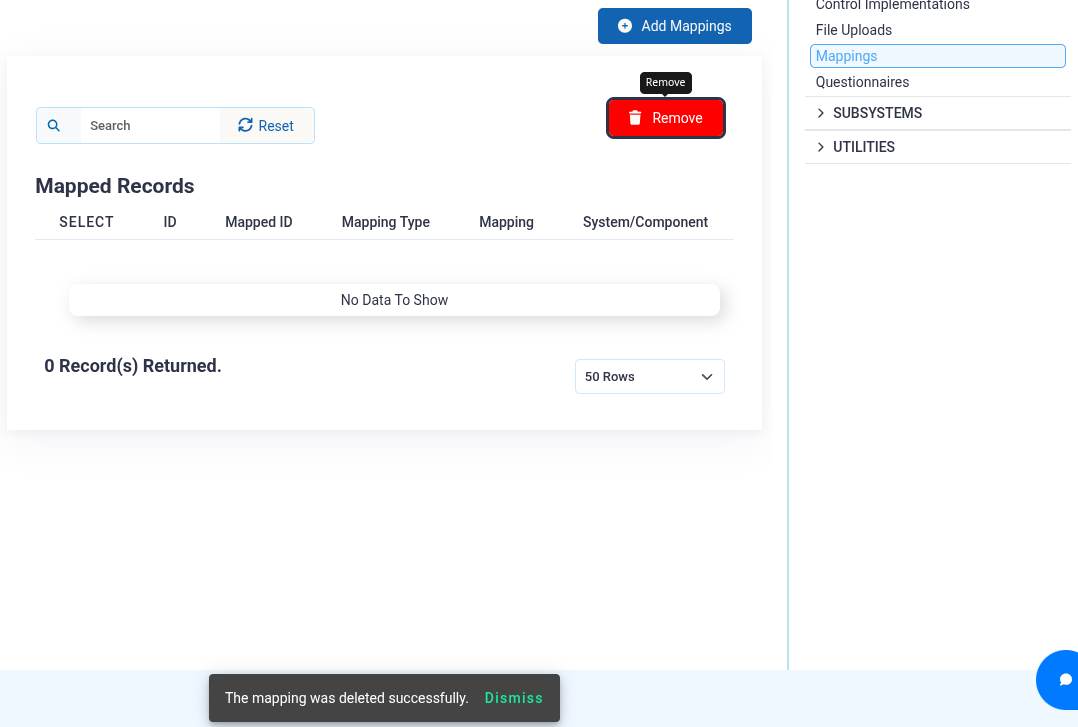Click the SUBSYSTEMS chevron arrow
1078x727 pixels.
point(820,113)
